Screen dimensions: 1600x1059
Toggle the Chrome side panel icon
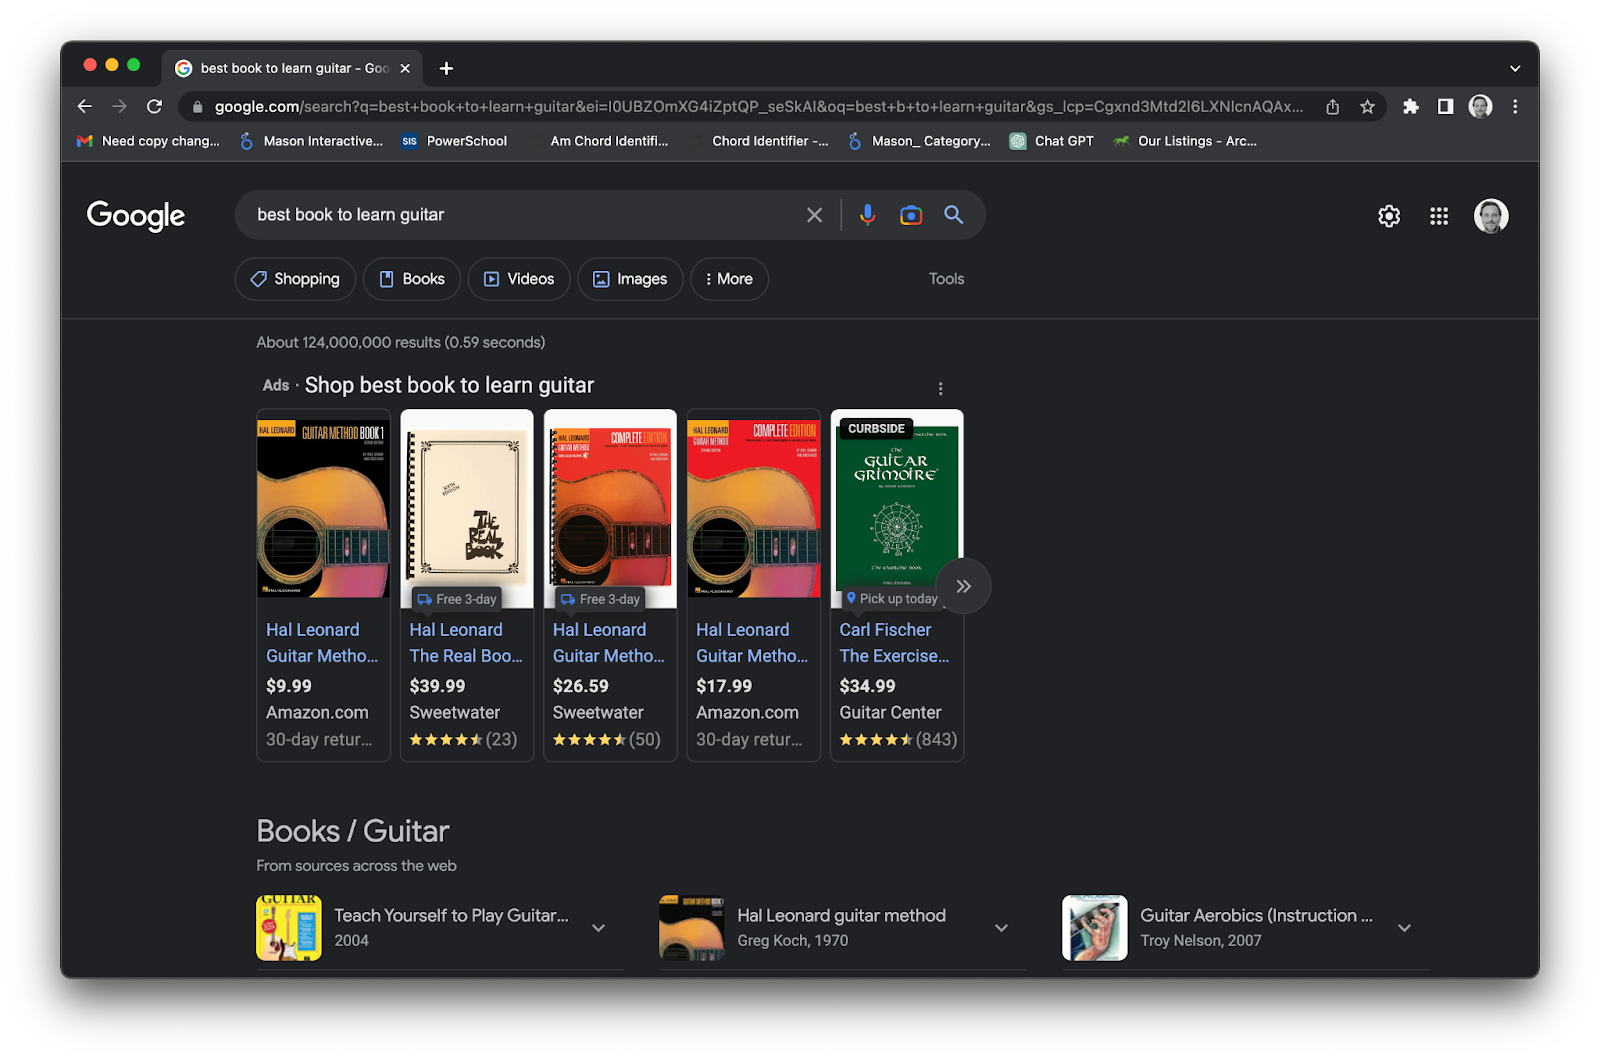click(x=1445, y=107)
